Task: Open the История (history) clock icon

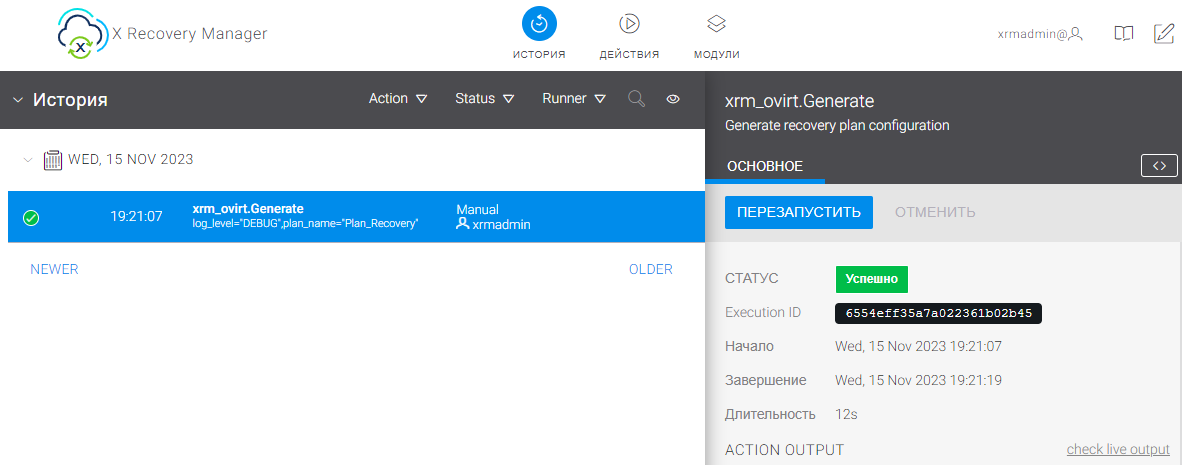Action: click(539, 24)
